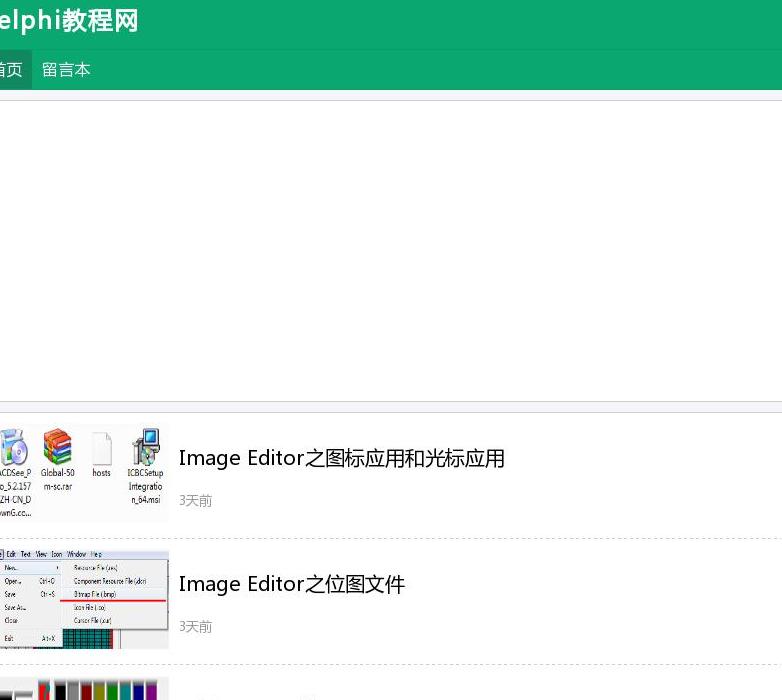Open thumbnail showing Bitmap File menu
The height and width of the screenshot is (700, 782).
click(x=84, y=600)
